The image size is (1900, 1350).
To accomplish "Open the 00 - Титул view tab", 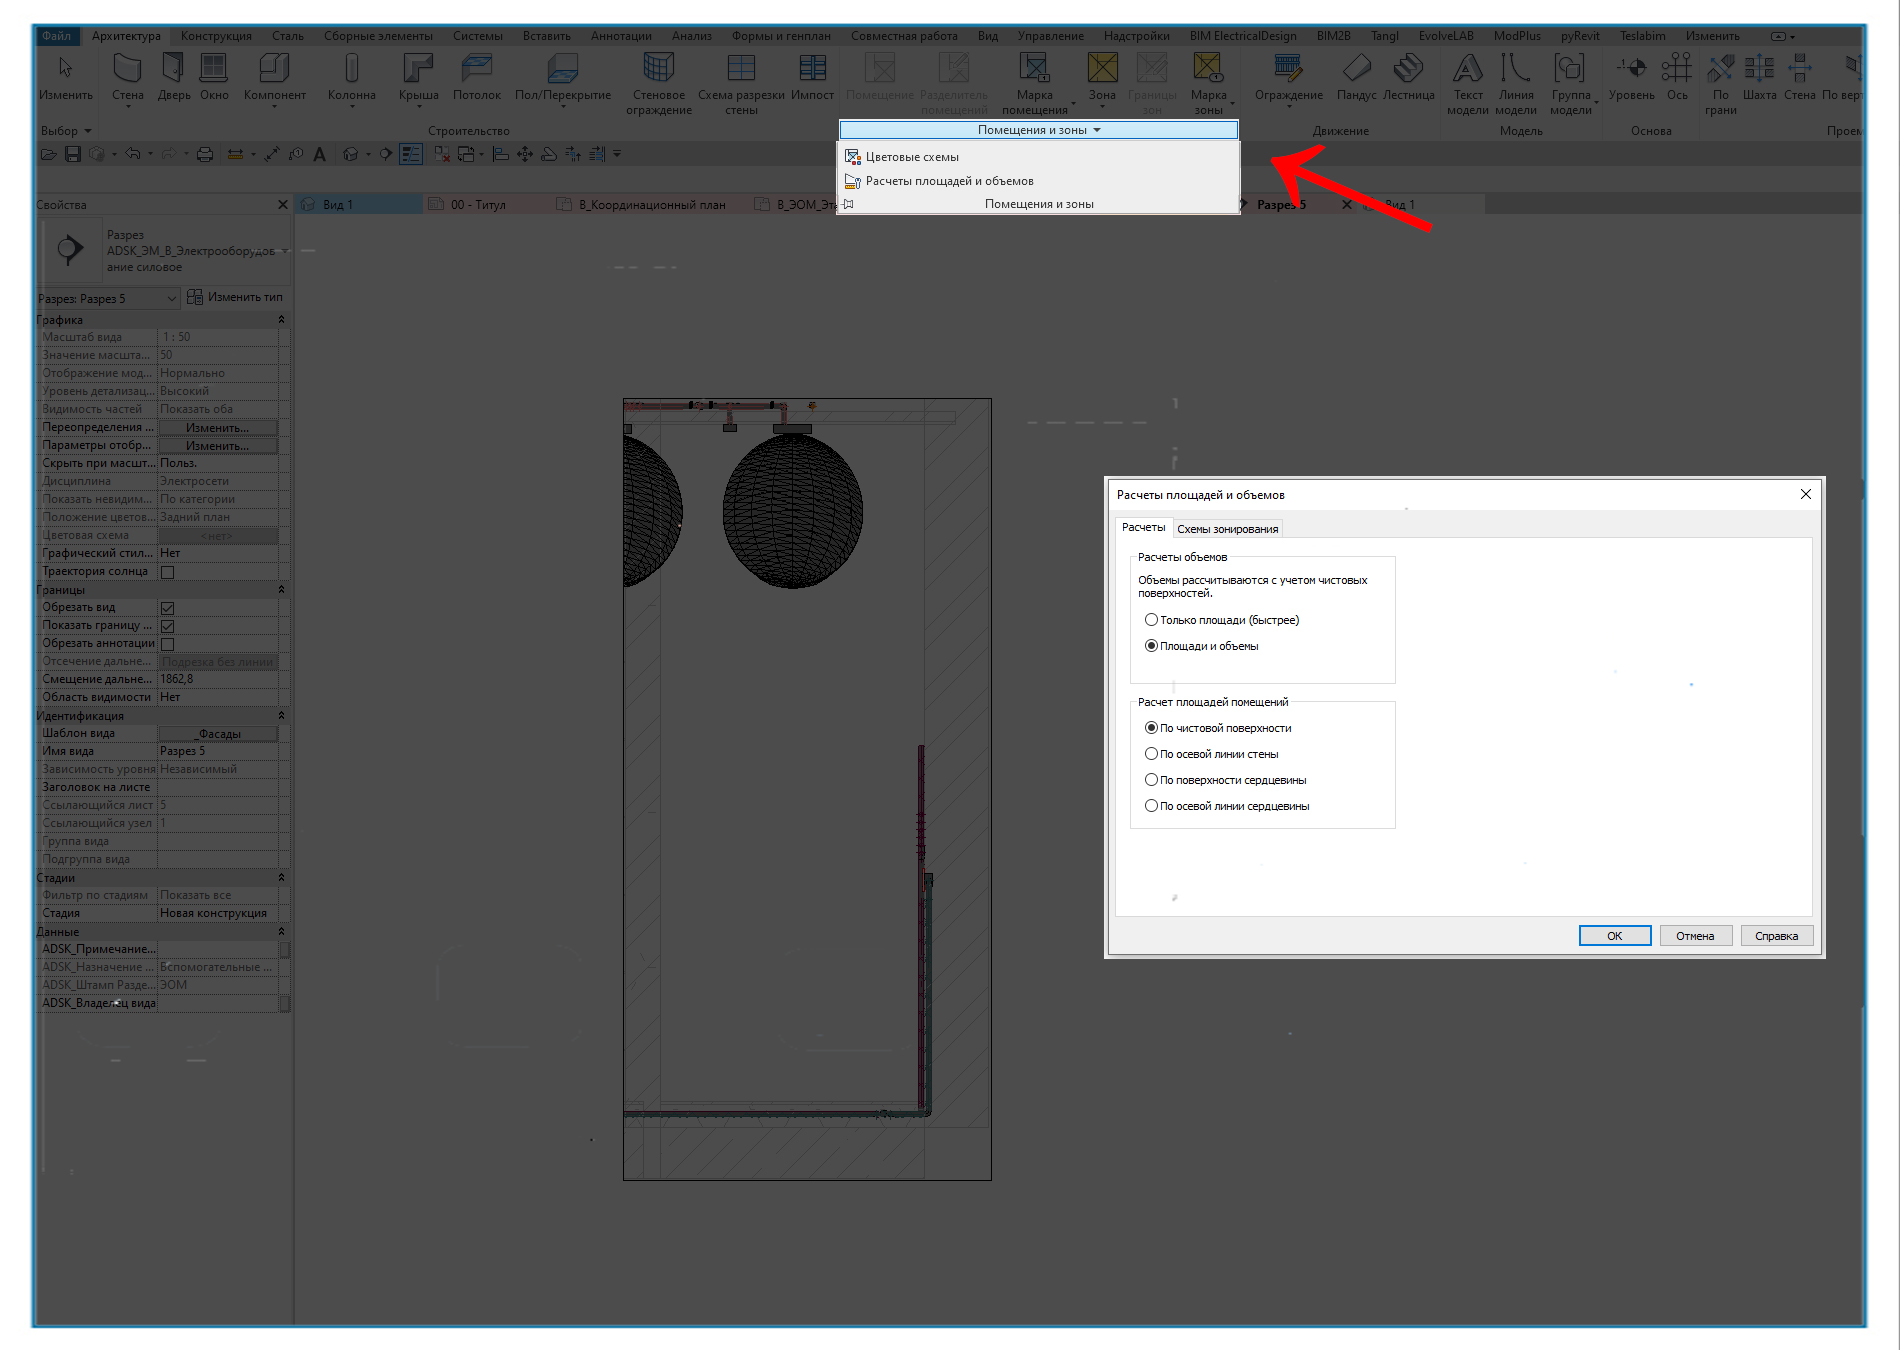I will coord(478,205).
